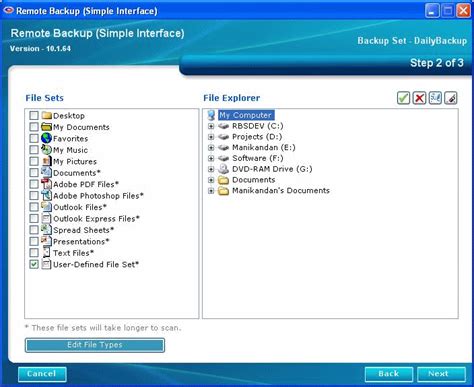Close the Remote Backup window
Image resolution: width=474 pixels, height=387 pixels.
pyautogui.click(x=463, y=11)
